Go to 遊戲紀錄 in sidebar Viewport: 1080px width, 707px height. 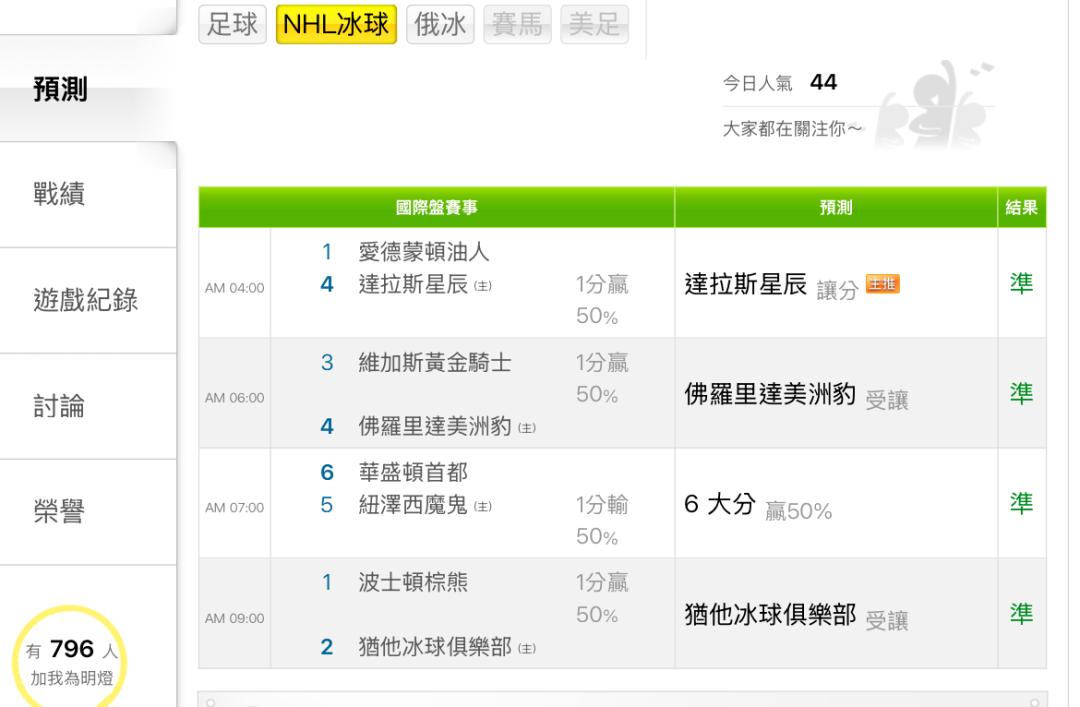click(88, 300)
